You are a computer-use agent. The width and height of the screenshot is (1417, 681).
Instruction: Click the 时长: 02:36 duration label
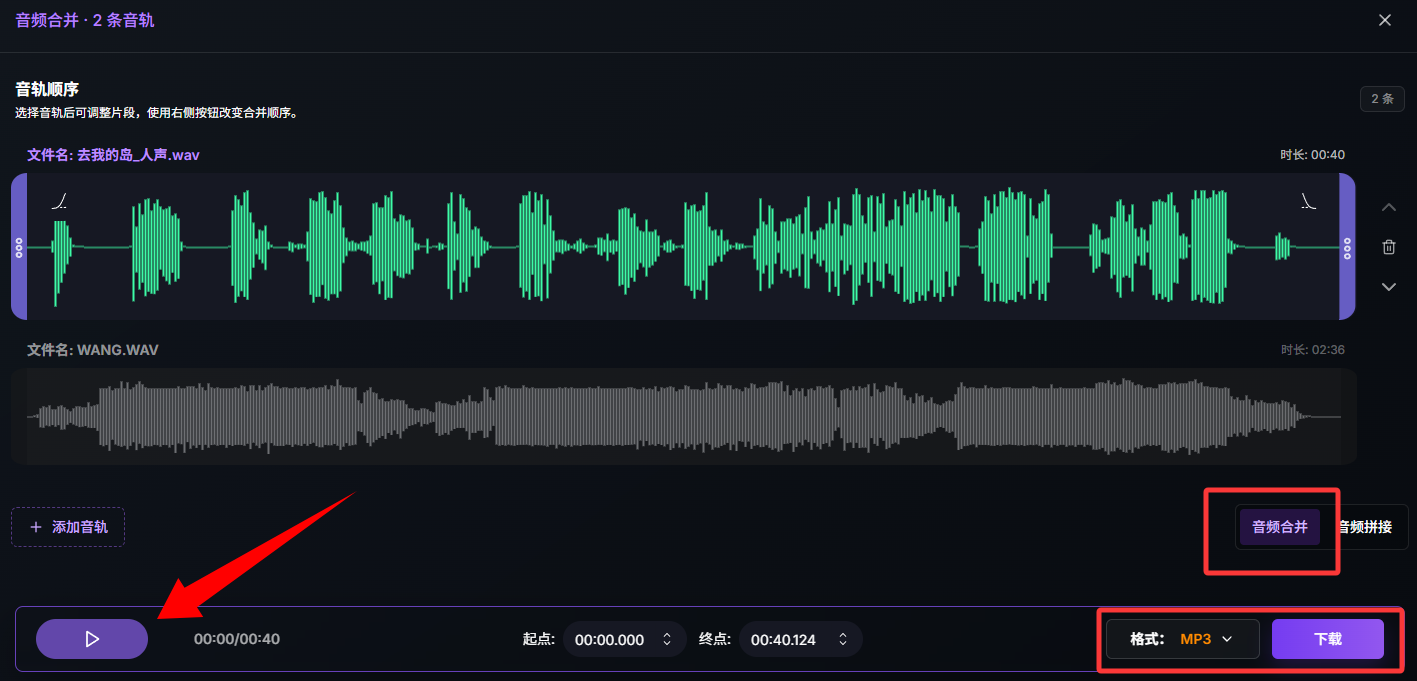click(x=1312, y=350)
